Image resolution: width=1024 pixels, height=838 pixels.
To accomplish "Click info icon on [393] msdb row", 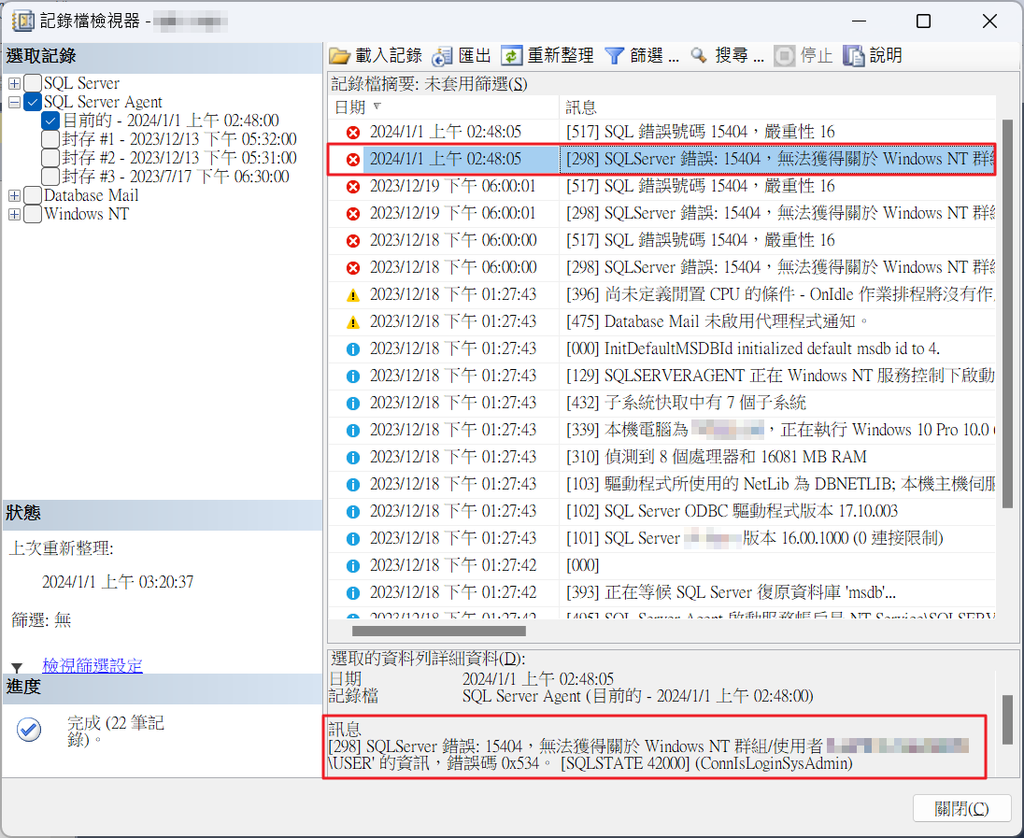I will pyautogui.click(x=353, y=593).
